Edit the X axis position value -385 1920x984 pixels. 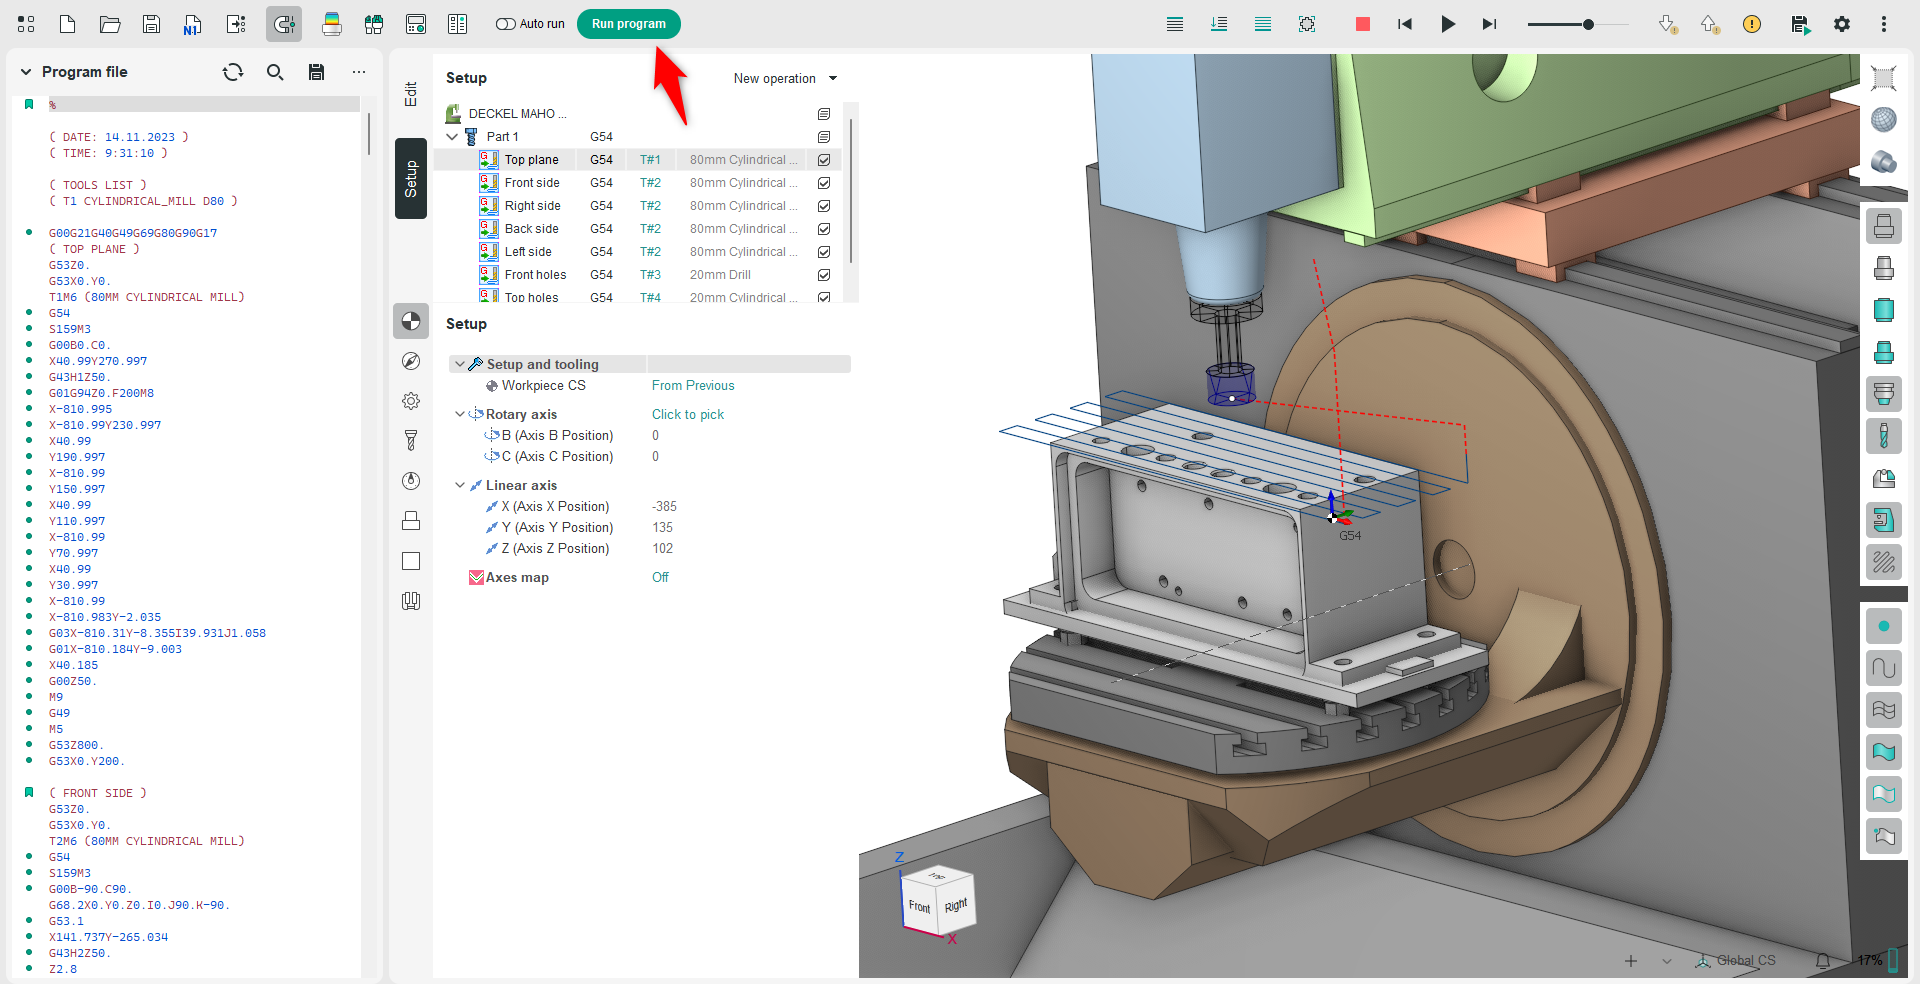664,506
